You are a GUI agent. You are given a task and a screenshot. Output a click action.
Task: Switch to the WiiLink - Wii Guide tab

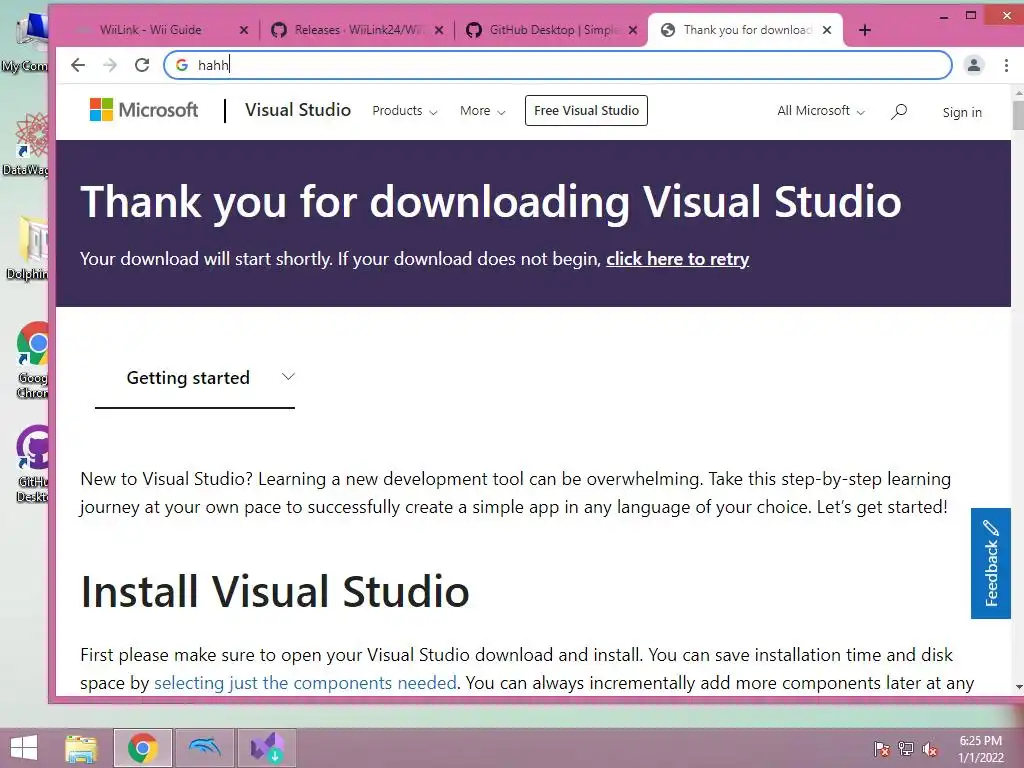150,30
